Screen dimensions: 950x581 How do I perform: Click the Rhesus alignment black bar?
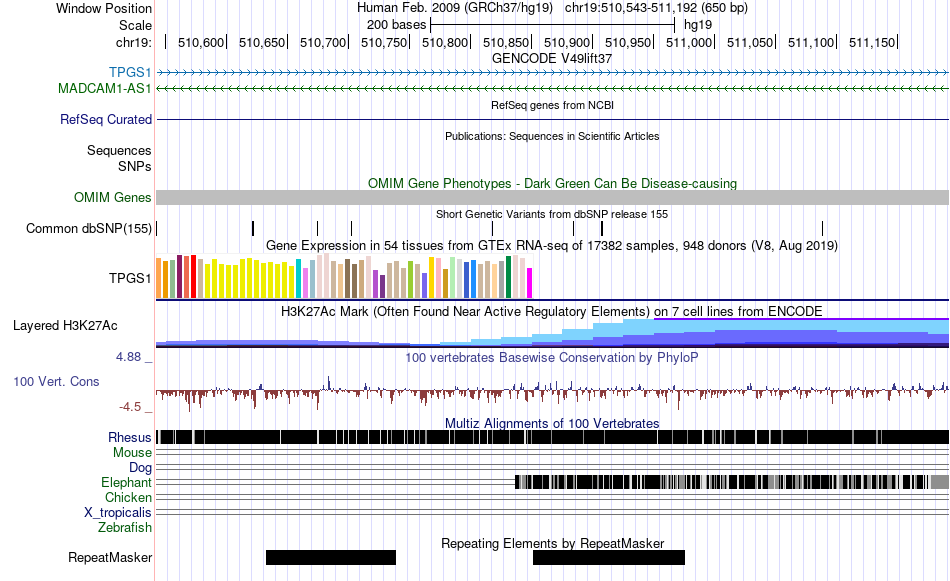coord(553,437)
